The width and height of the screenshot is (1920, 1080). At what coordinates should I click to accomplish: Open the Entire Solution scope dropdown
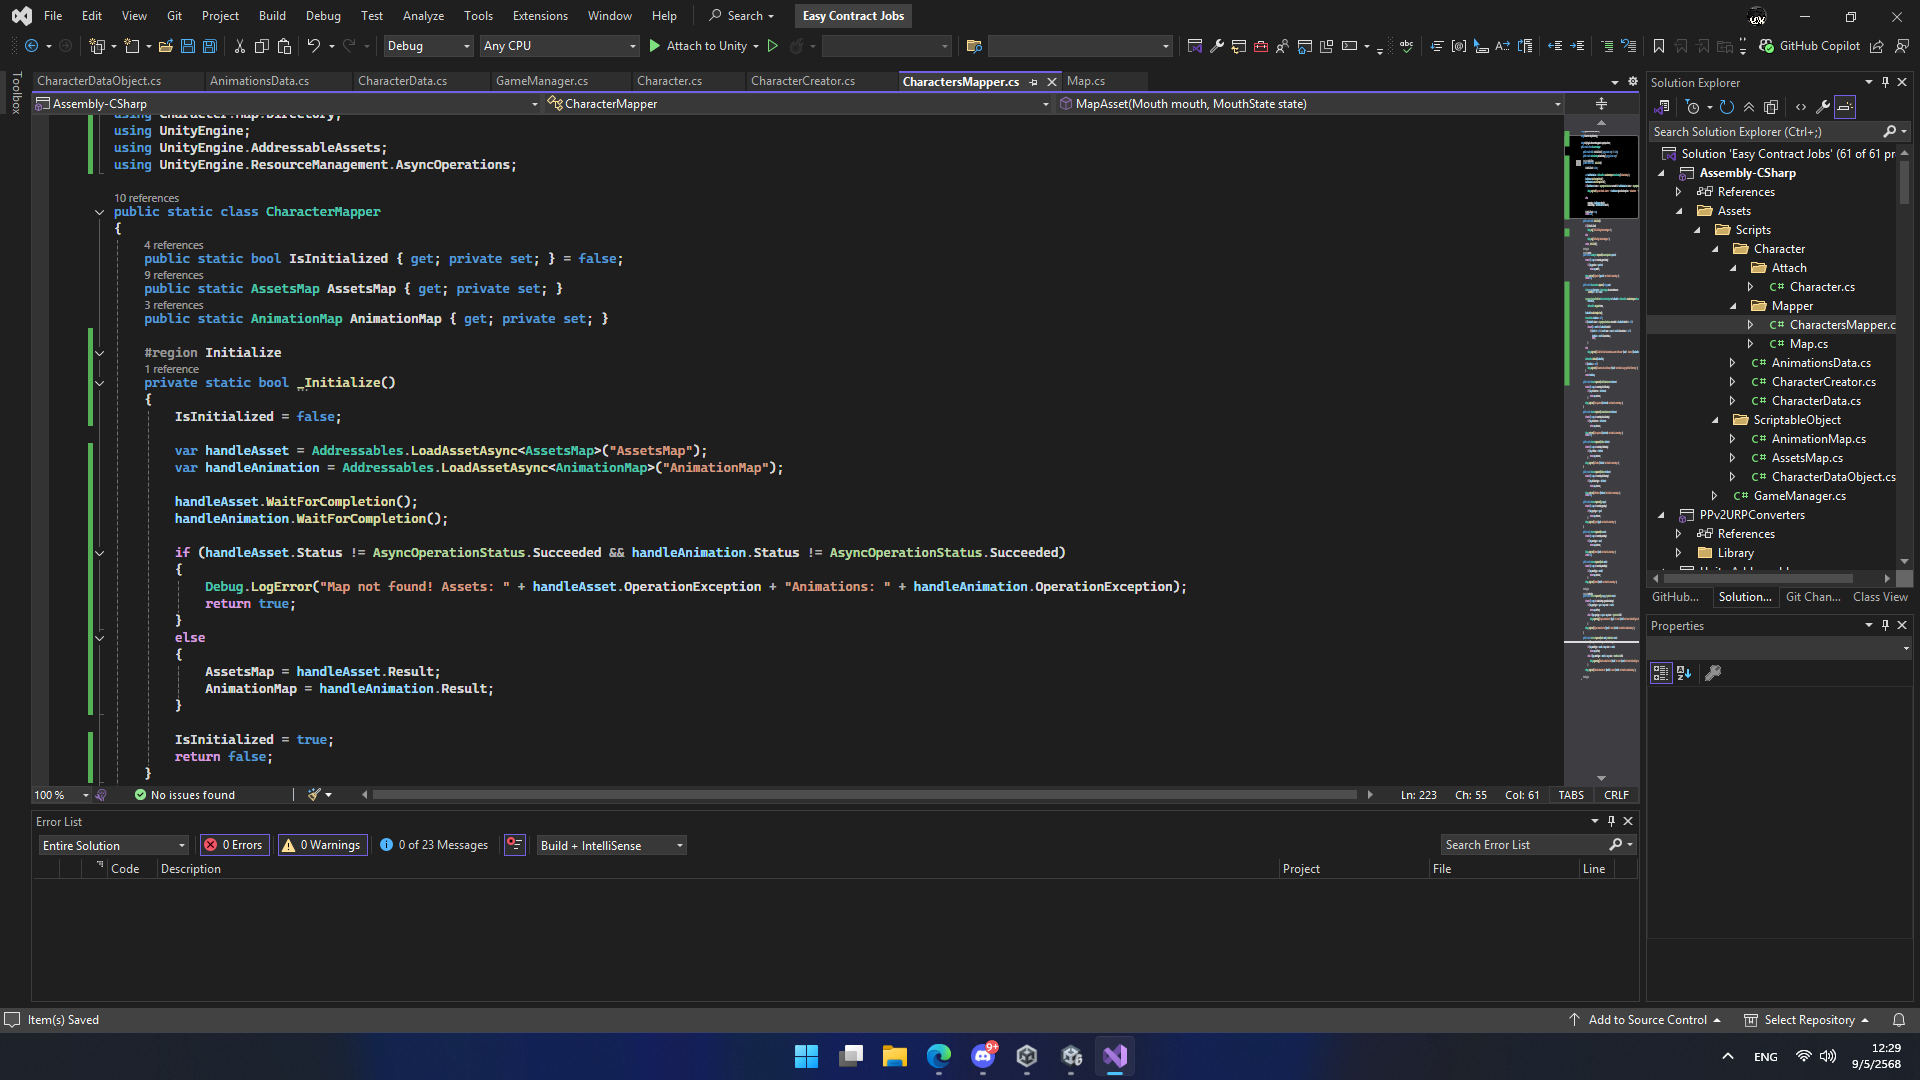[113, 845]
